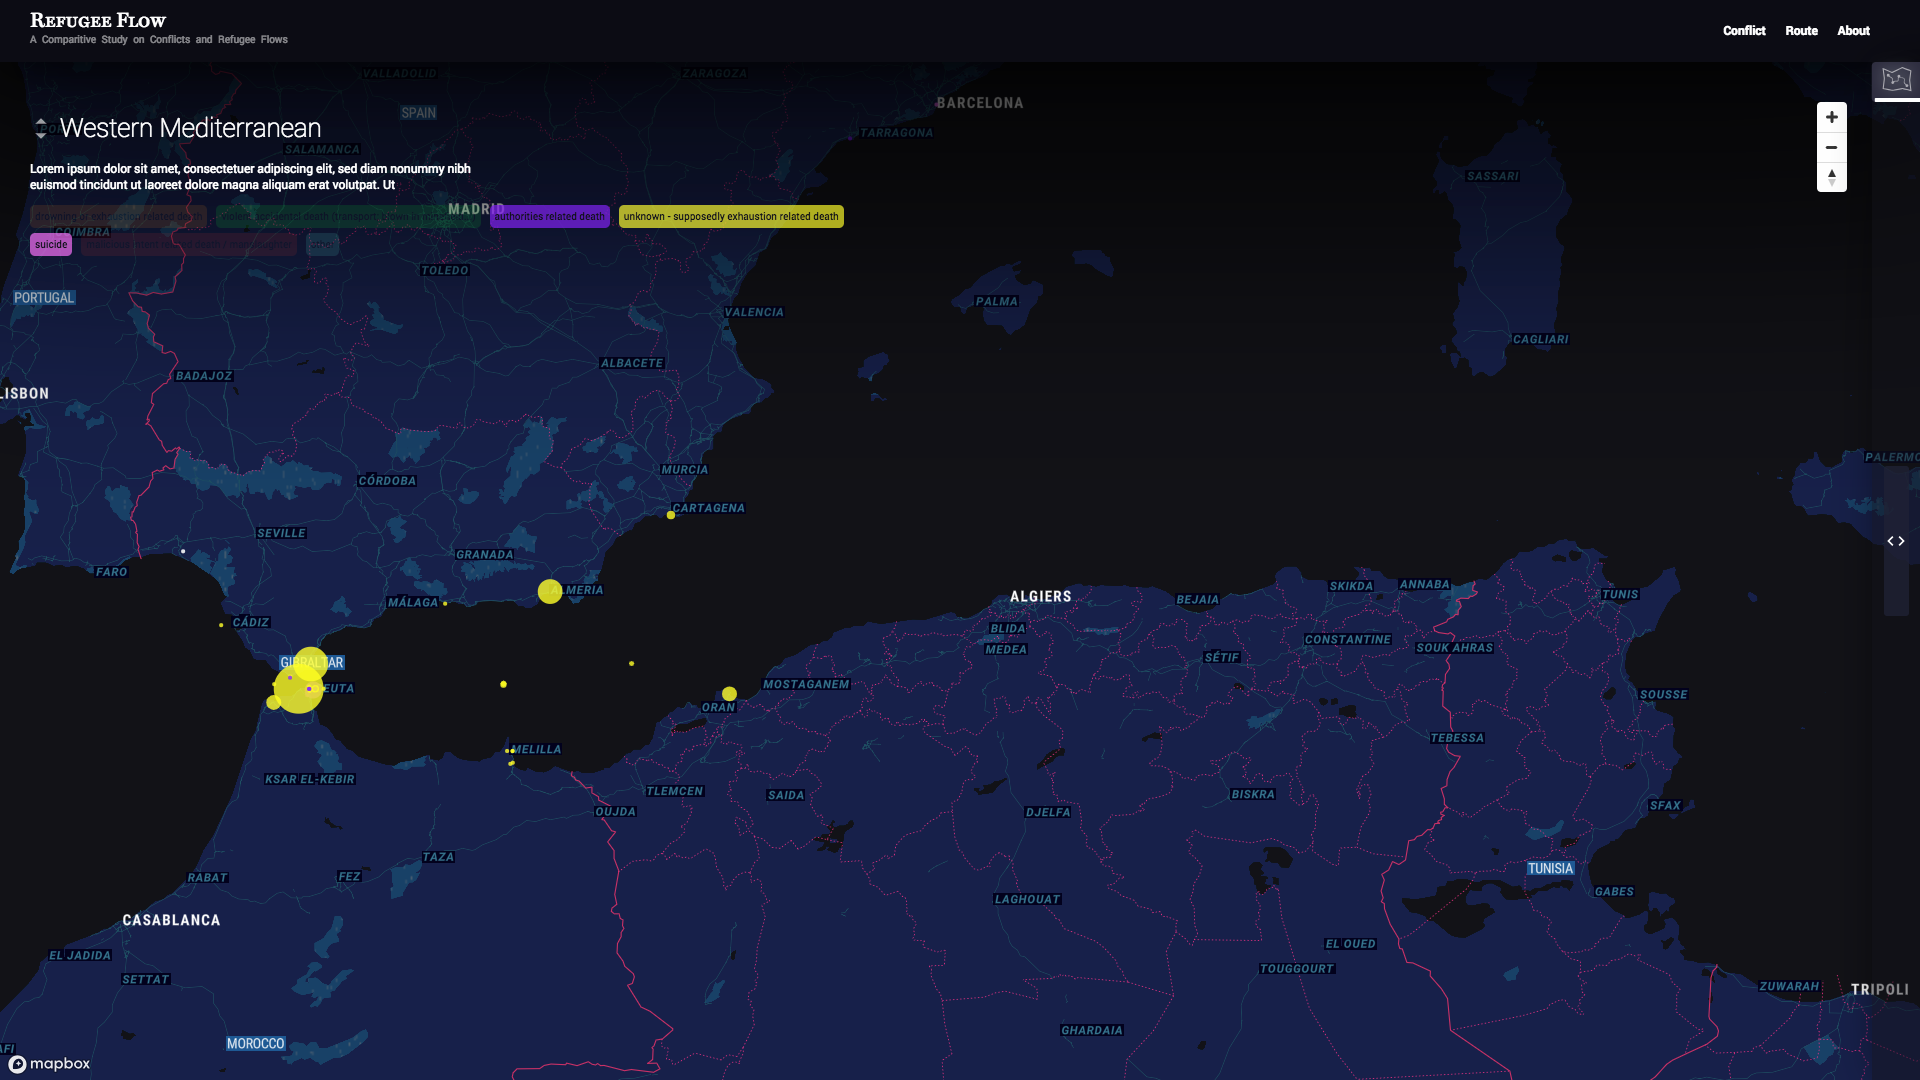1920x1080 pixels.
Task: Select the yellow incident dot near Málaga
Action: (445, 604)
